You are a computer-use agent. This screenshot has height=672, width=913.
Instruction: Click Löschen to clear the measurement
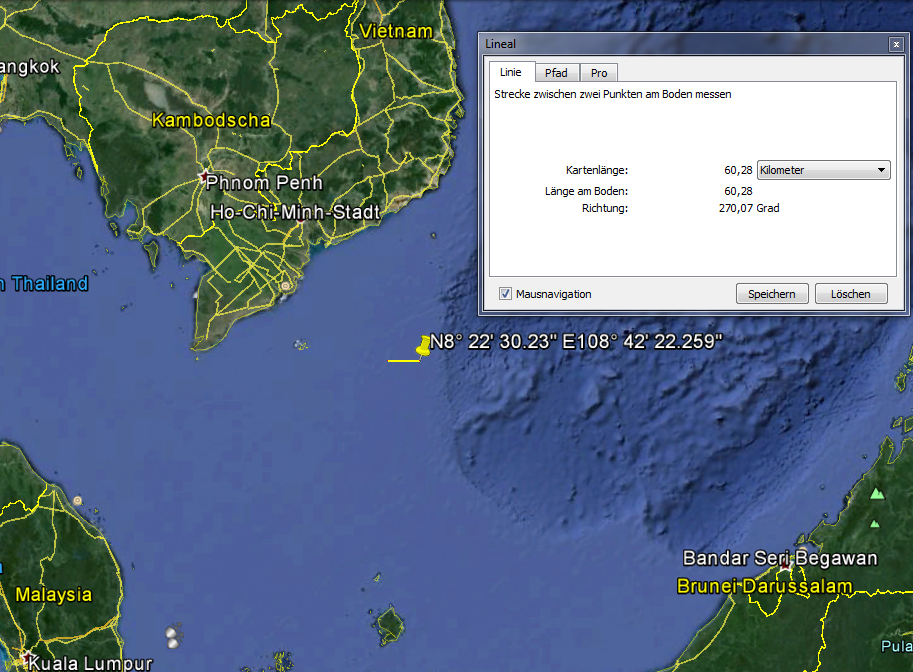pyautogui.click(x=850, y=294)
